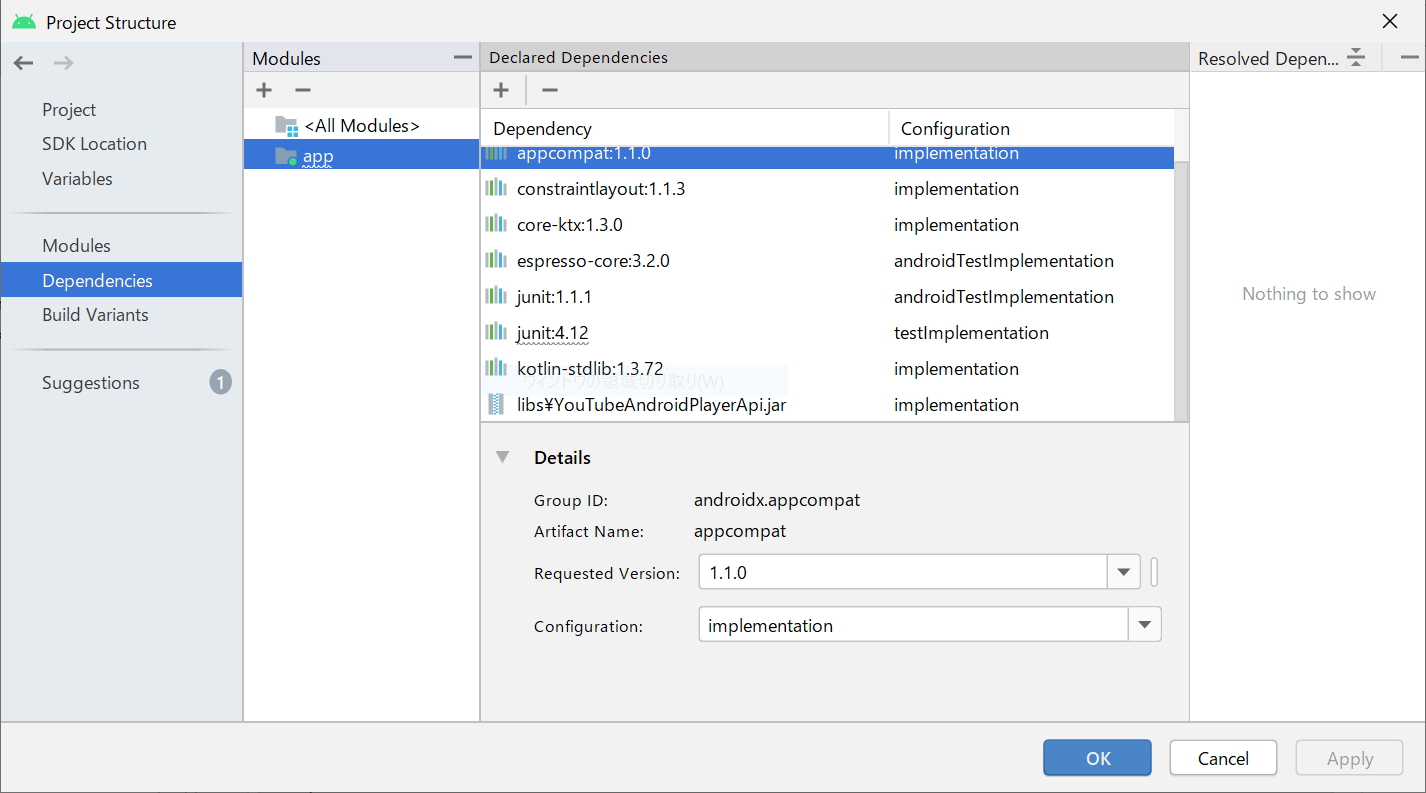This screenshot has width=1426, height=793.
Task: Click testImplementation configuration cell of junit:4.12
Action: (971, 332)
